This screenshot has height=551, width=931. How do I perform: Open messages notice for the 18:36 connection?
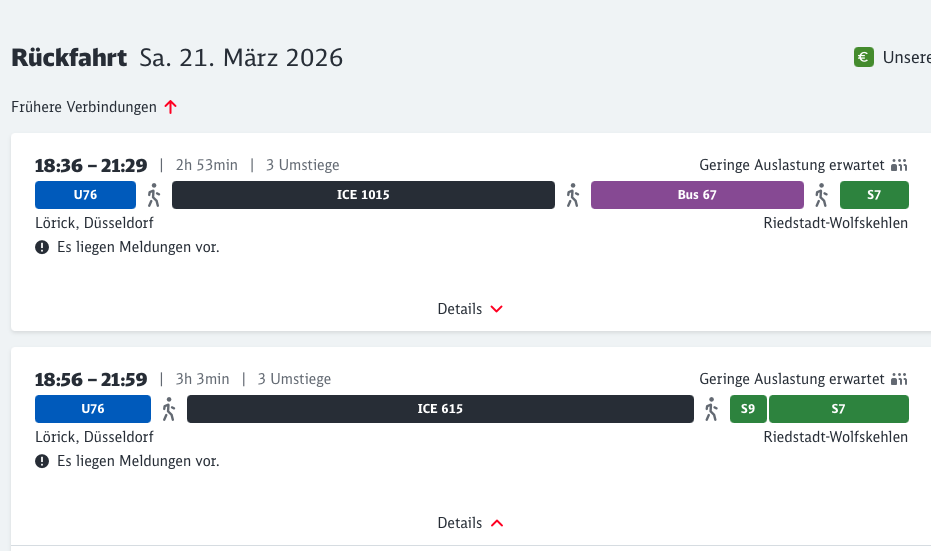click(x=137, y=247)
